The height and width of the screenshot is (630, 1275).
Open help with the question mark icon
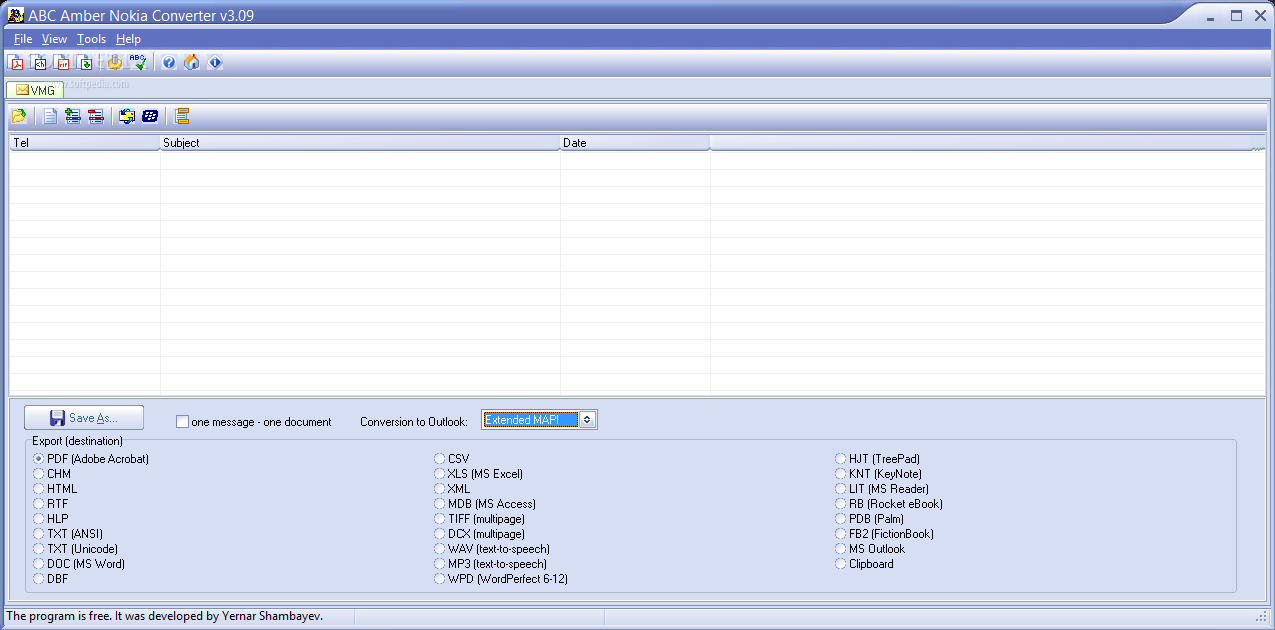coord(169,62)
